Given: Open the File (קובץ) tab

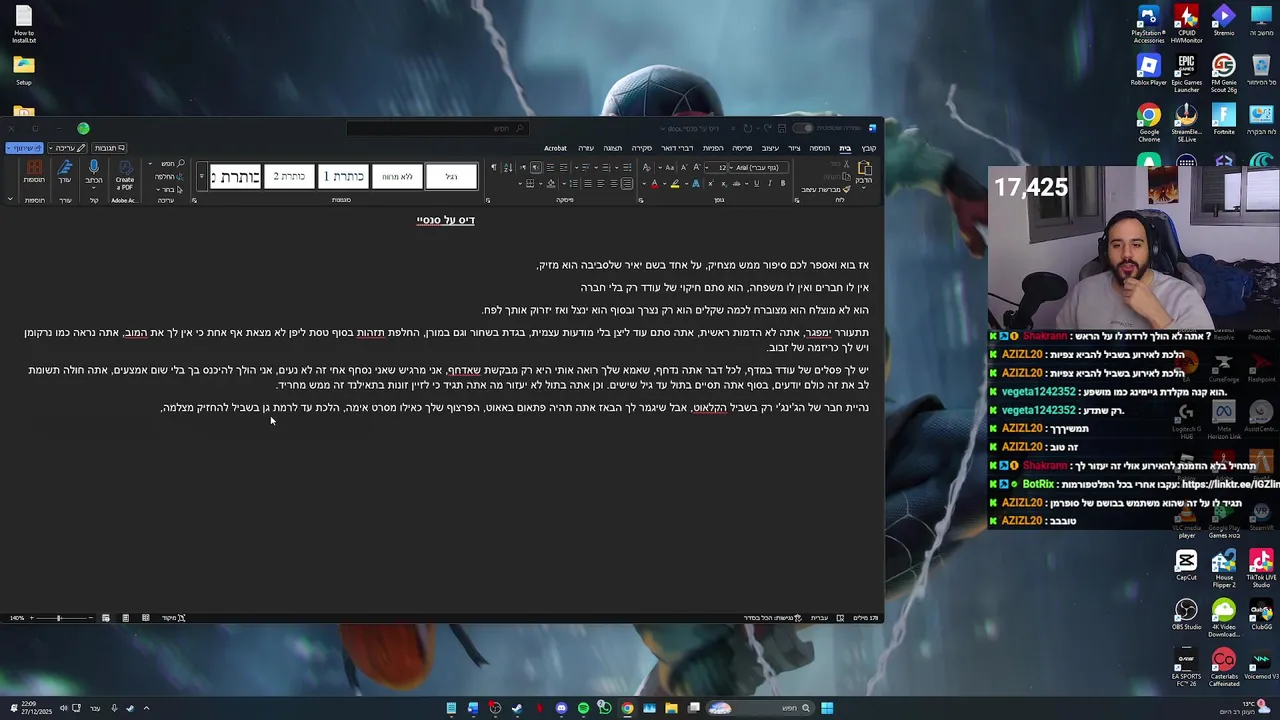Looking at the screenshot, I should pos(868,148).
